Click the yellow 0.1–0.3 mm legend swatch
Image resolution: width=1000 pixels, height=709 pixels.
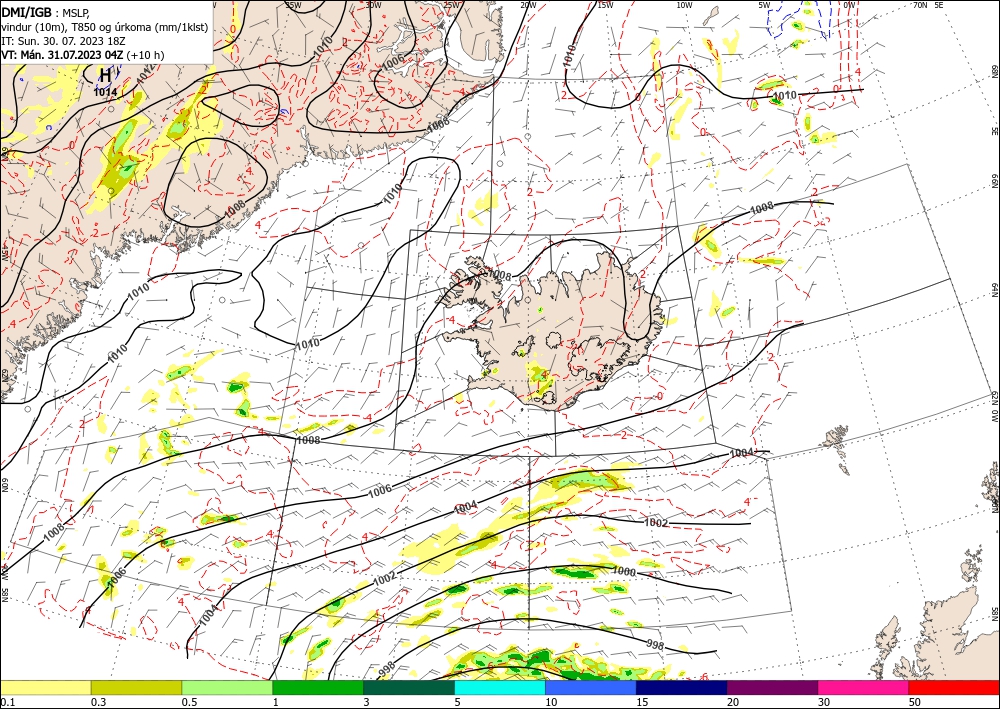pos(45,687)
